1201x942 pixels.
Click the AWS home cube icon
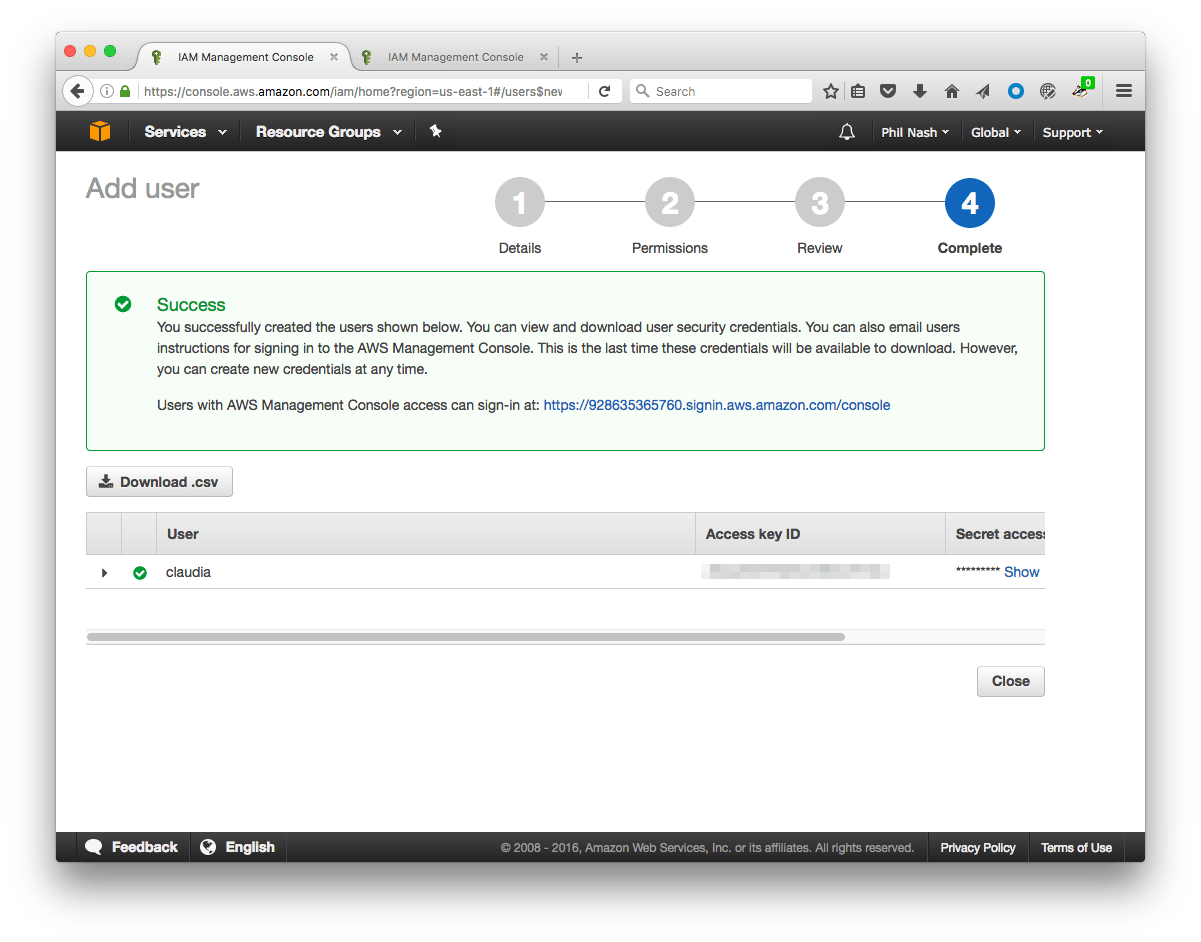click(100, 131)
